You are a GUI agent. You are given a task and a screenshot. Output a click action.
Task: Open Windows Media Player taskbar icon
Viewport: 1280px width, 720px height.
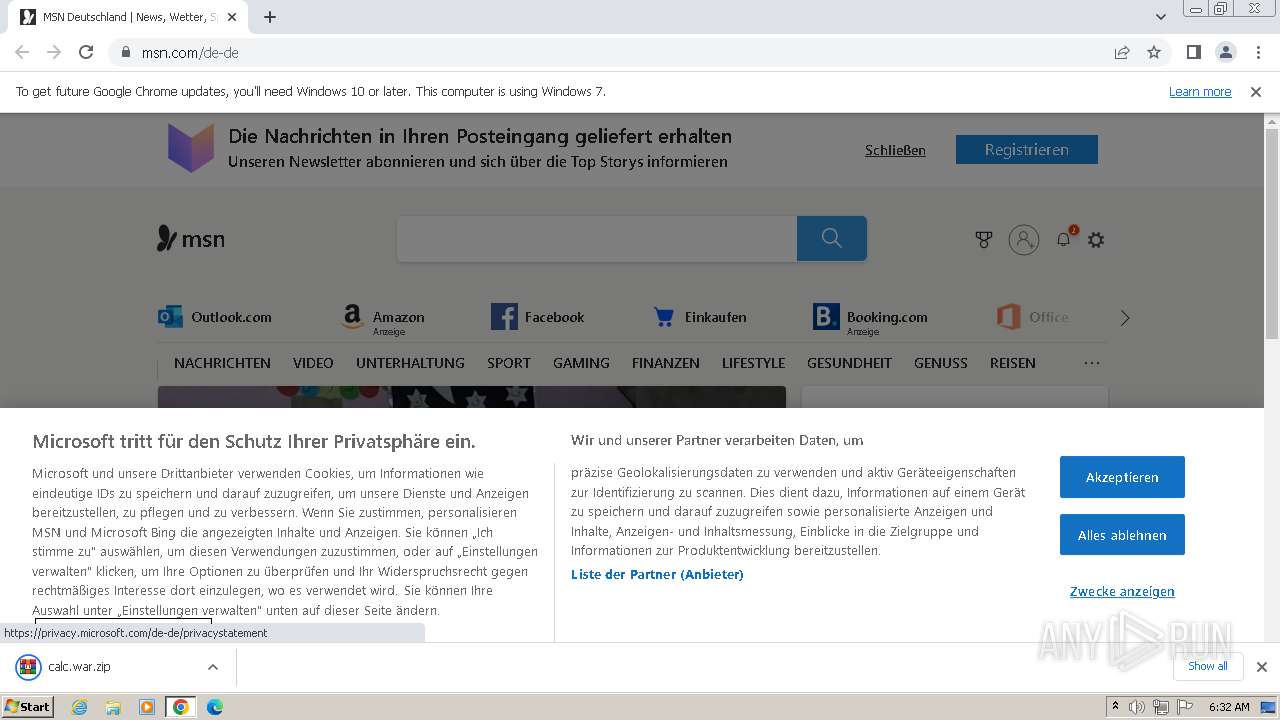tap(147, 707)
